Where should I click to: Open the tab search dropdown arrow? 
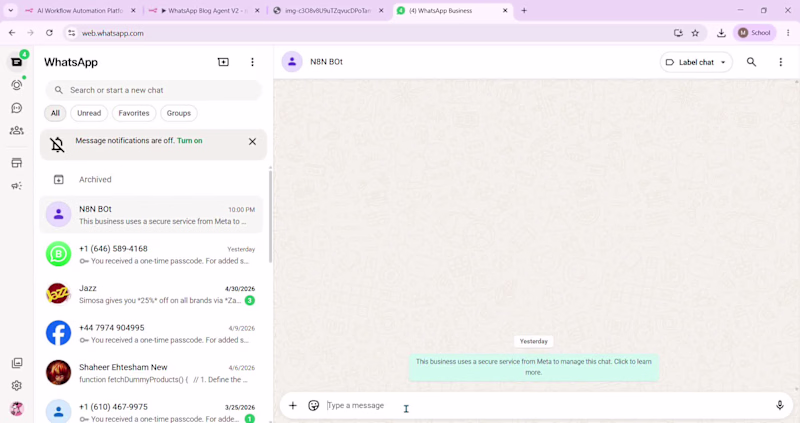point(10,10)
